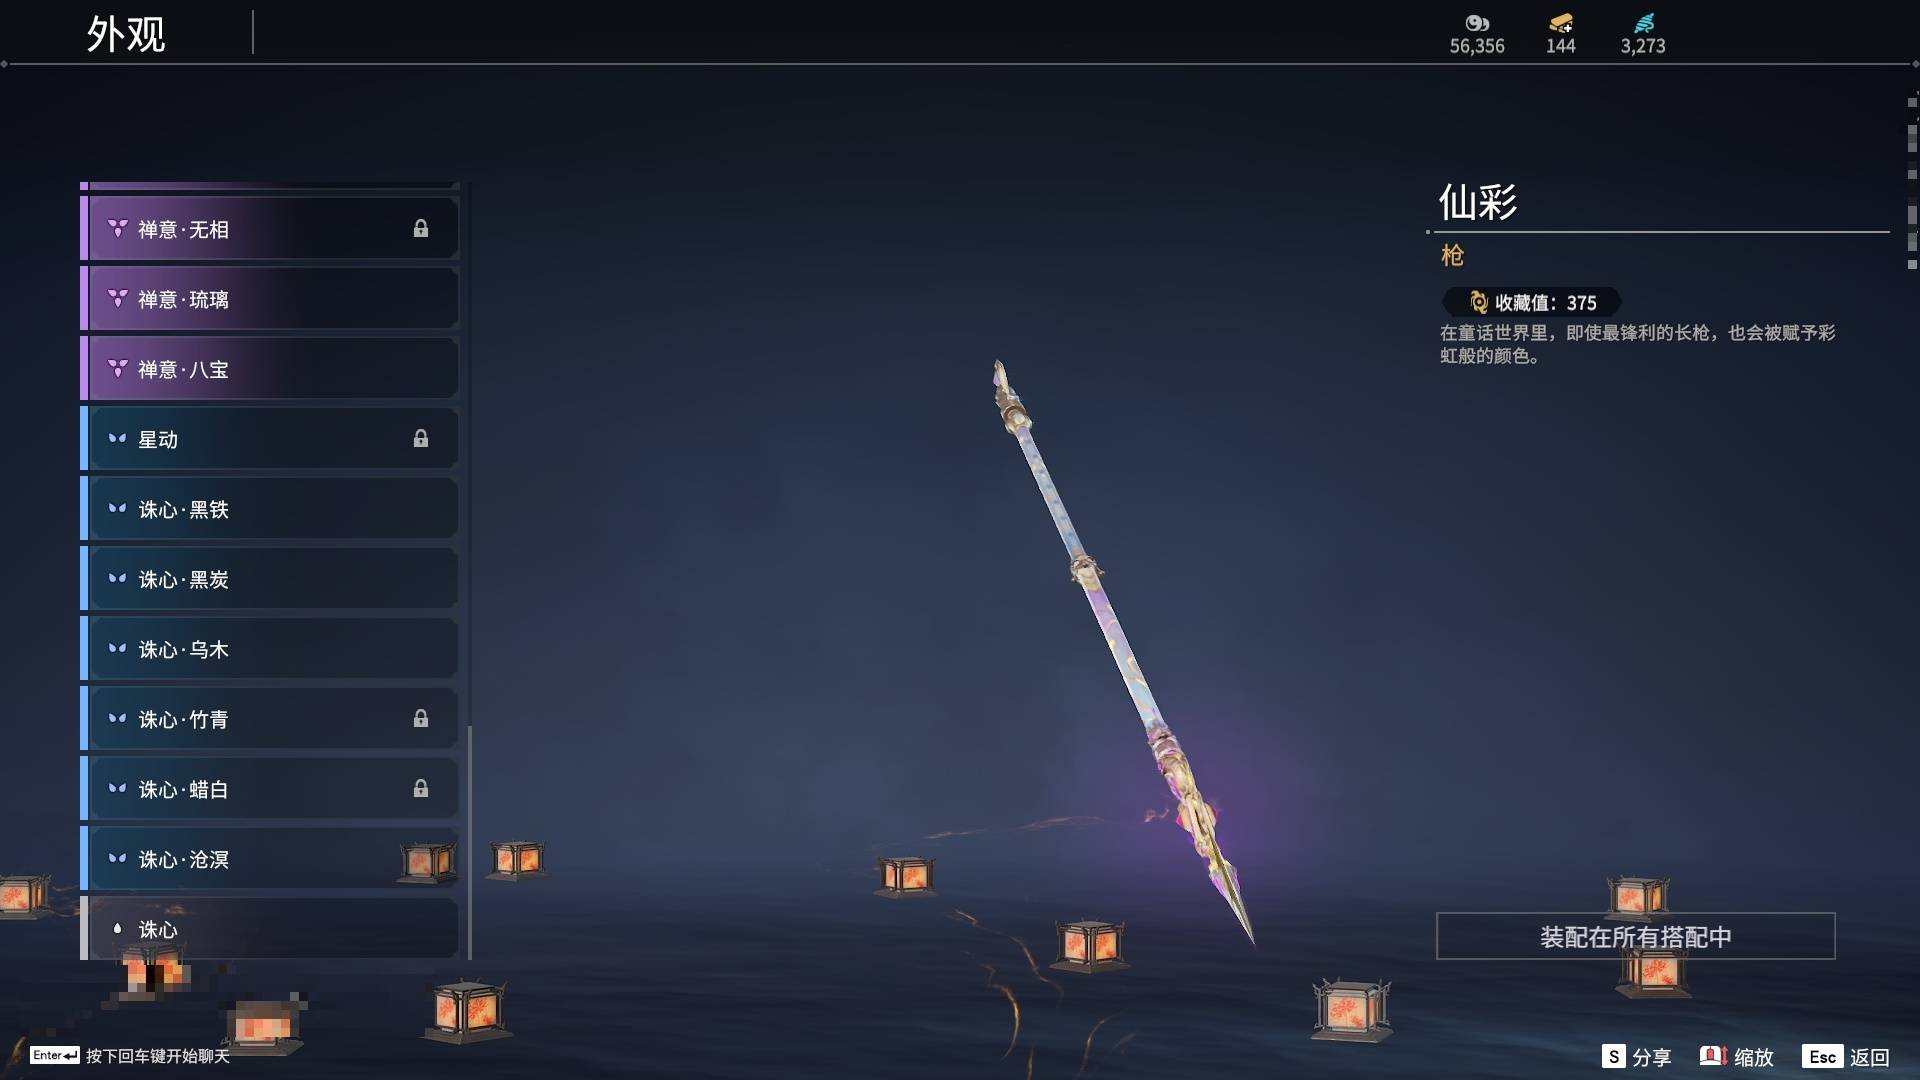The width and height of the screenshot is (1920, 1080).
Task: Click the silver coin currency icon
Action: (1477, 23)
